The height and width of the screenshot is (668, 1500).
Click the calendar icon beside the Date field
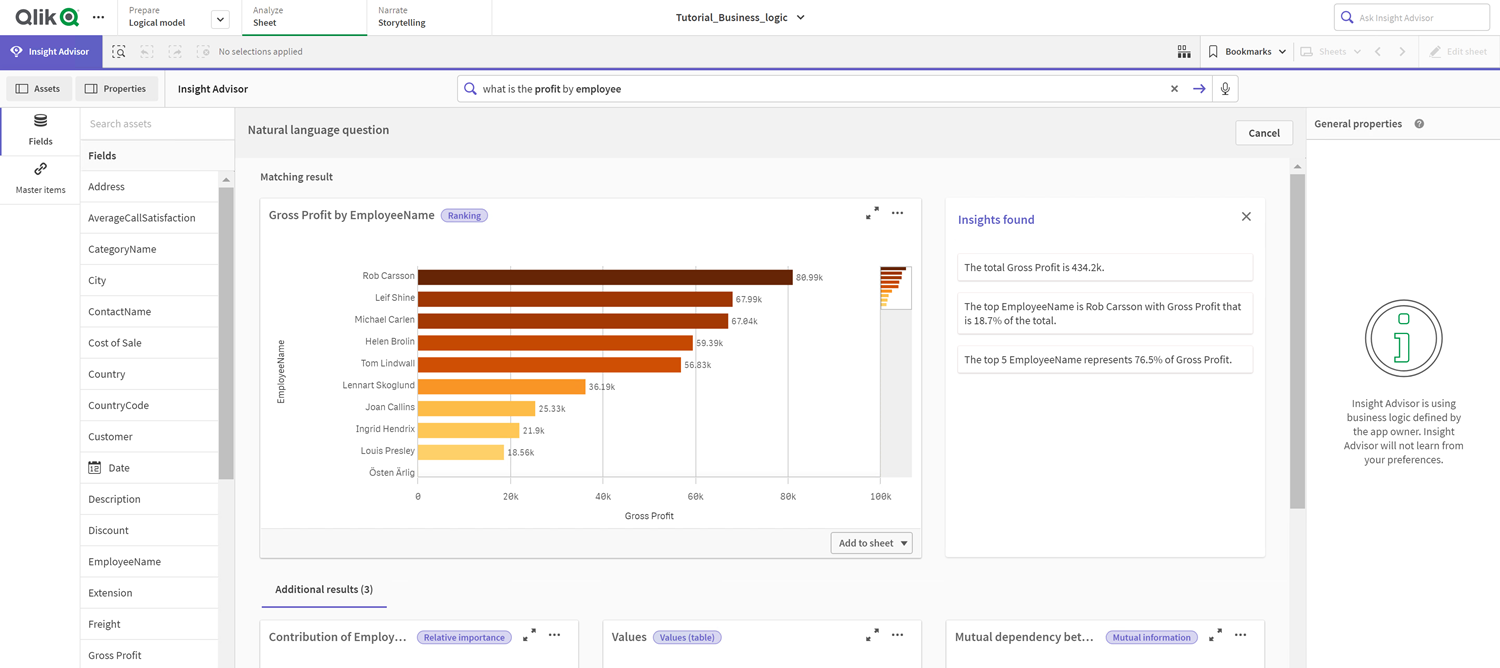95,467
